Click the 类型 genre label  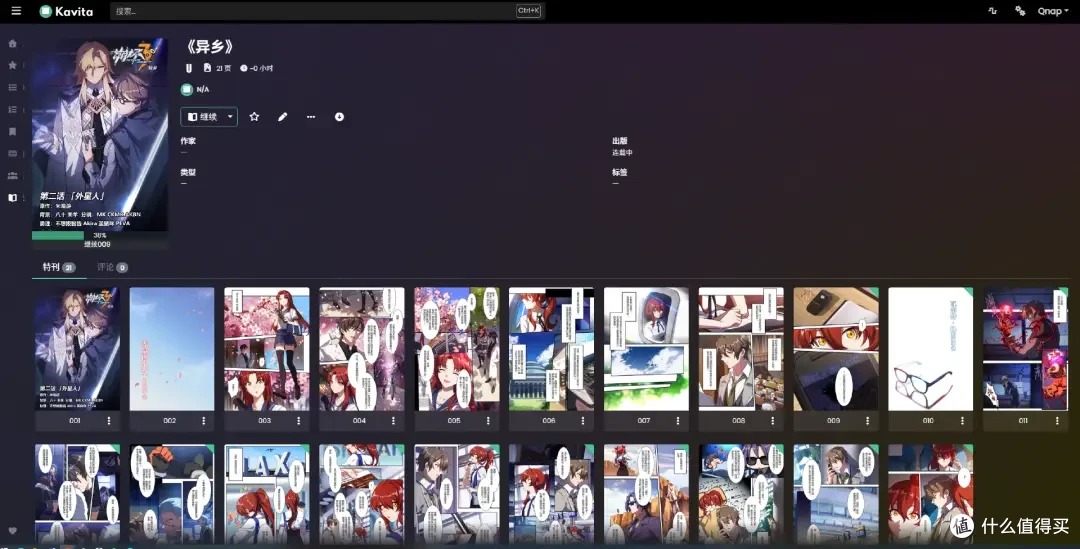(x=188, y=172)
